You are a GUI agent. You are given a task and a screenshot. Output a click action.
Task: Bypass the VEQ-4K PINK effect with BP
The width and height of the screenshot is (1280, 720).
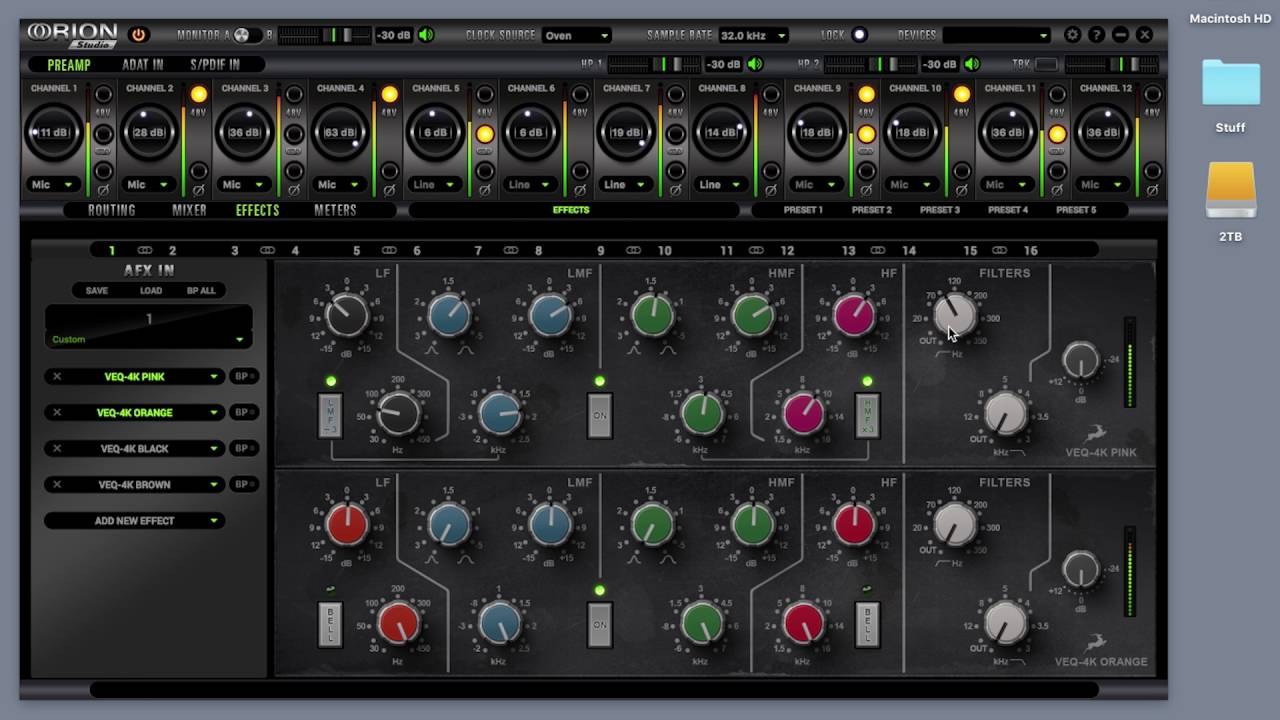tap(243, 377)
